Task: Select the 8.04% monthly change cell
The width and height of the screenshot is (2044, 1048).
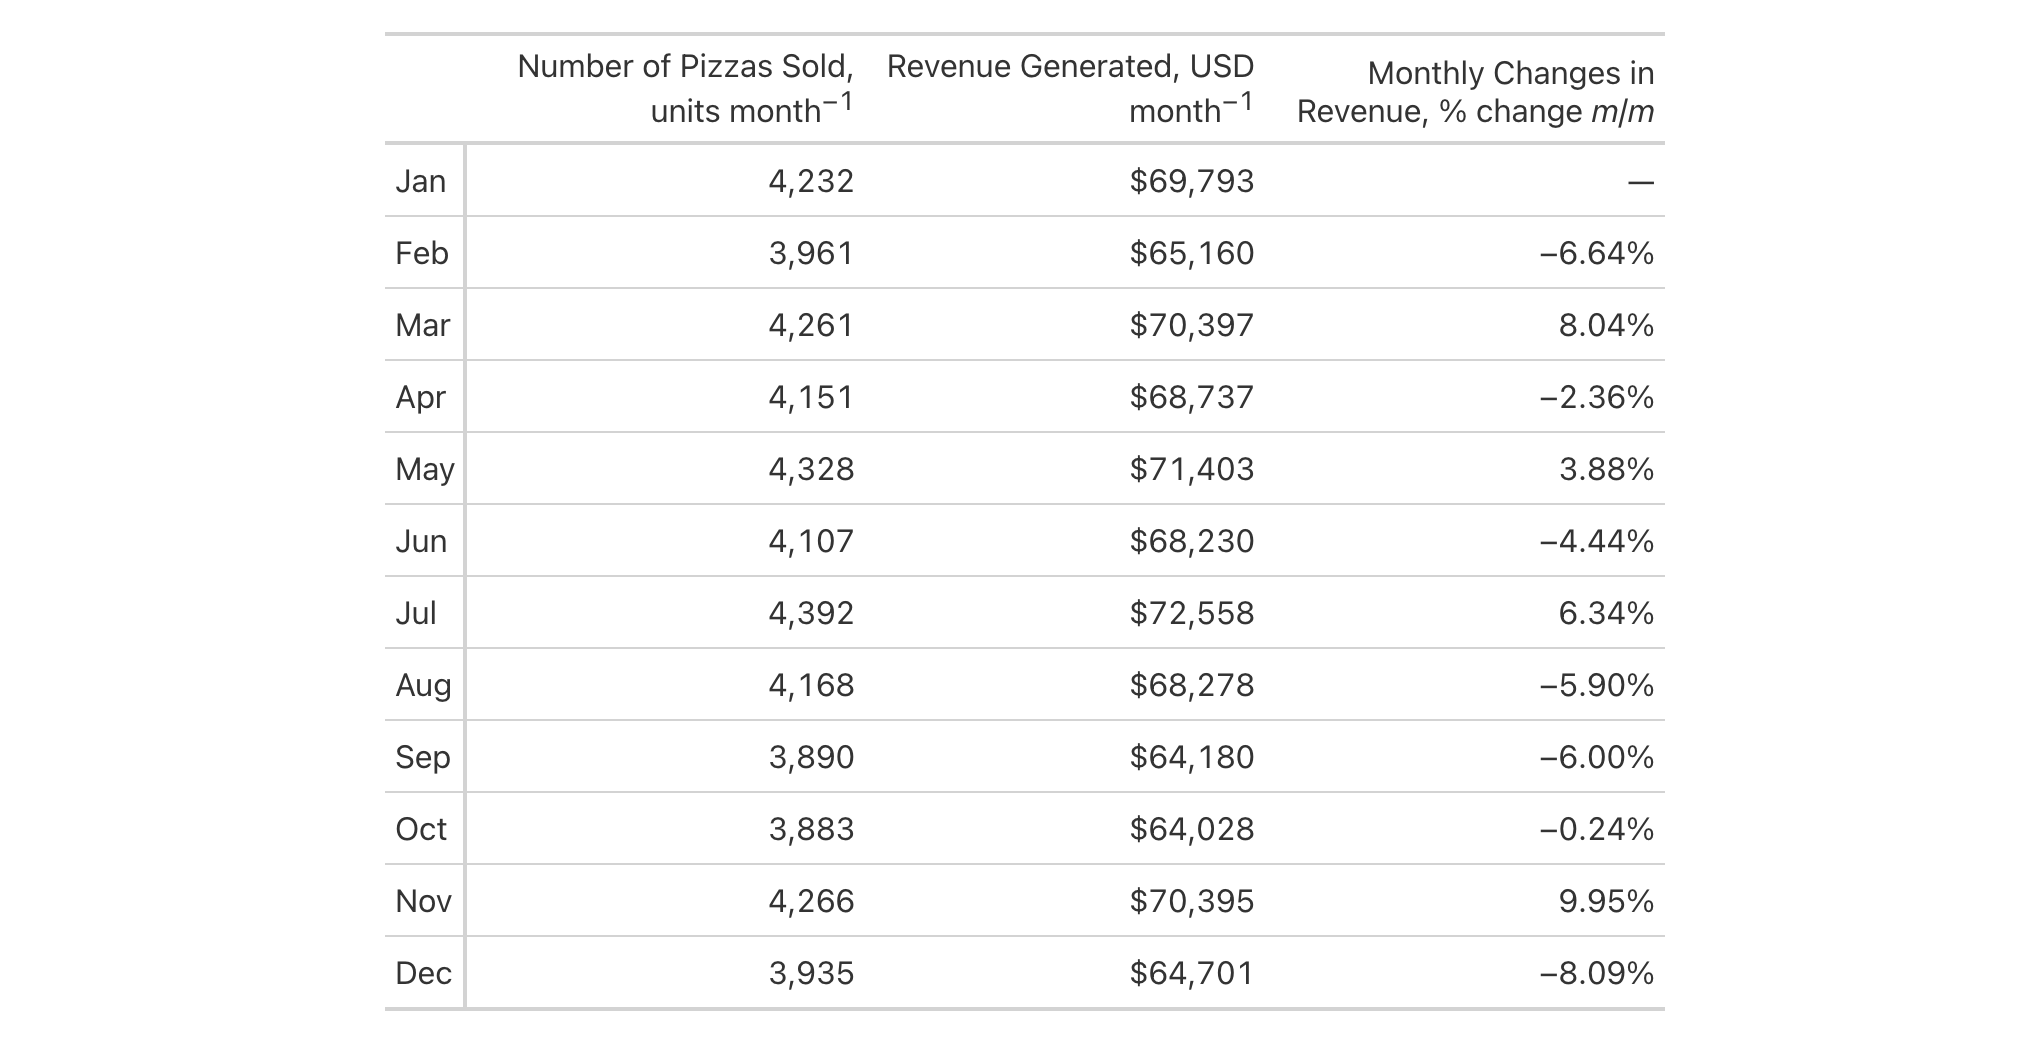Action: pos(1606,325)
